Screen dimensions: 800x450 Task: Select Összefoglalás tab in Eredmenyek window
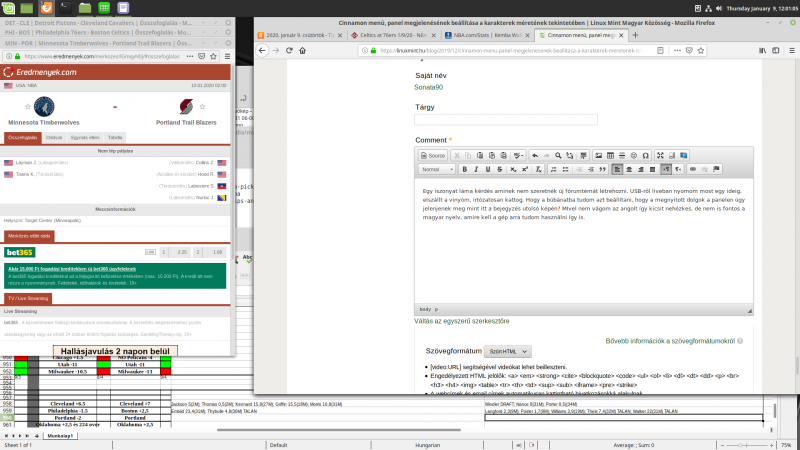pyautogui.click(x=22, y=138)
